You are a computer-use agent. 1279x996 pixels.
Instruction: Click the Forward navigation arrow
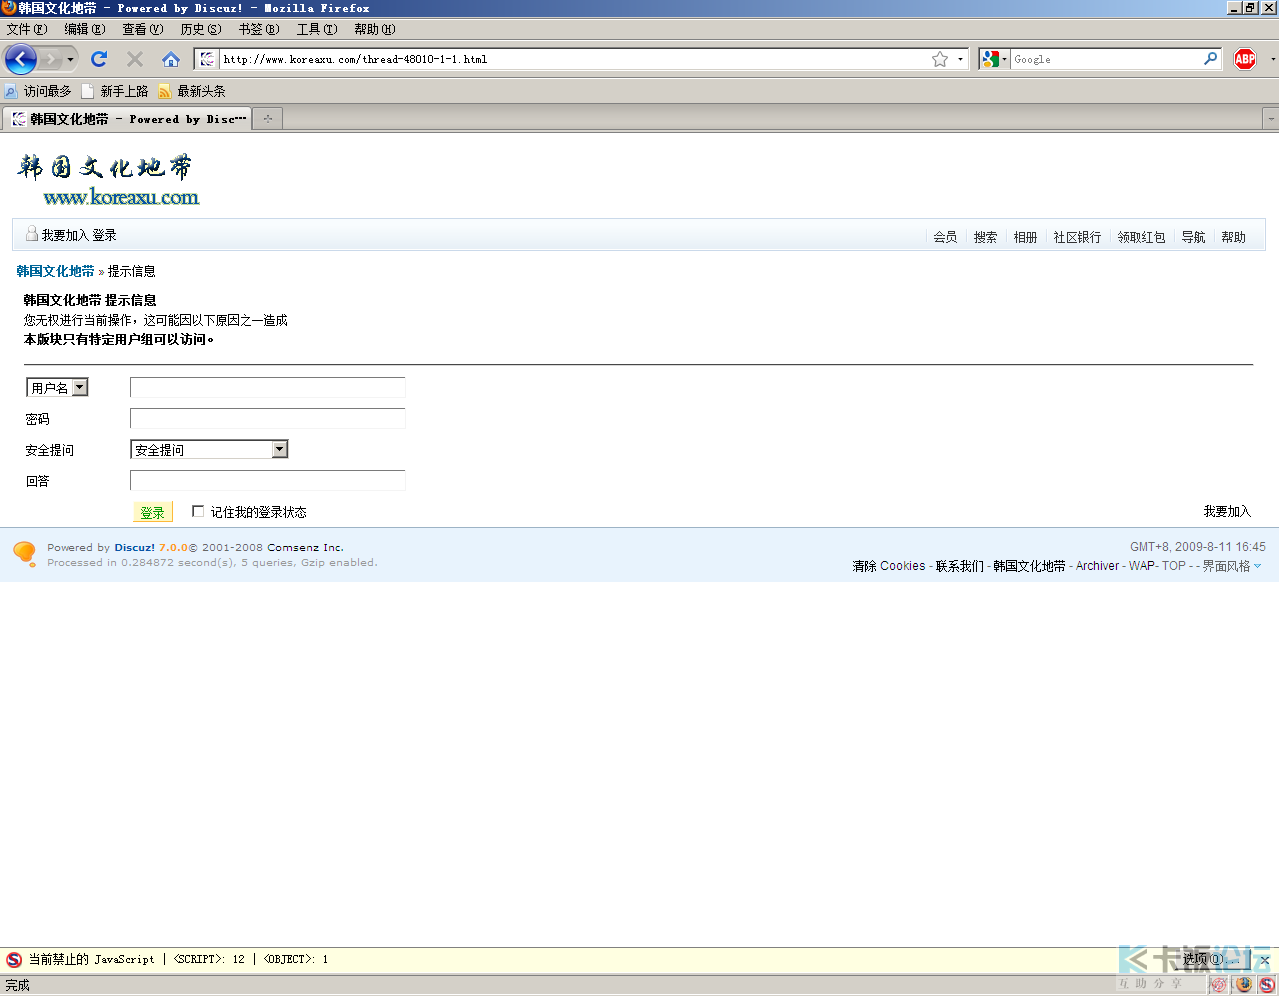tap(50, 59)
